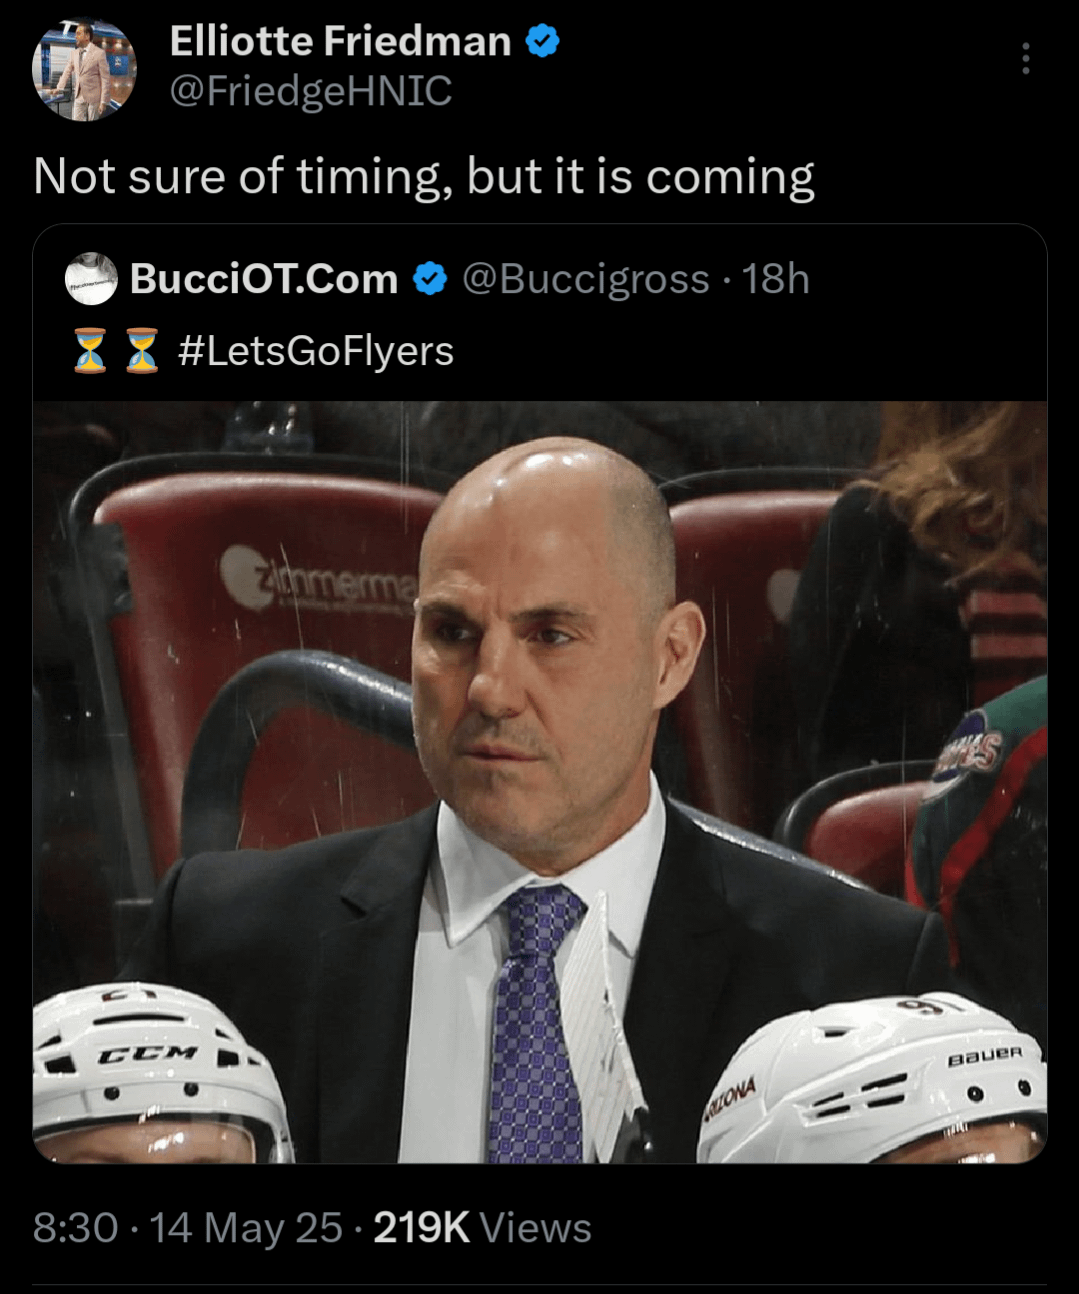Click the BucciOT.Com profile avatar
The image size is (1079, 1294).
91,279
